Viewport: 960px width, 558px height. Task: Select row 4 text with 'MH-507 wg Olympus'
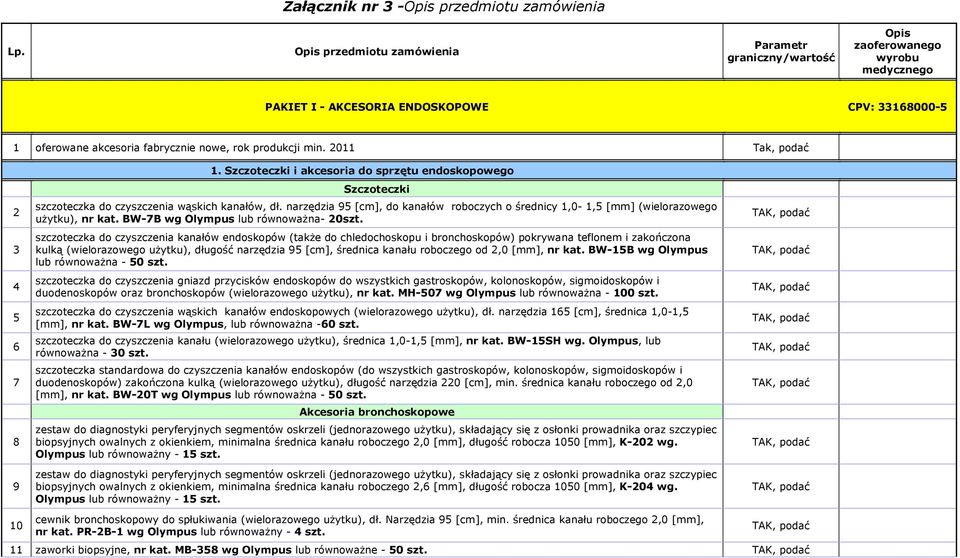347,287
